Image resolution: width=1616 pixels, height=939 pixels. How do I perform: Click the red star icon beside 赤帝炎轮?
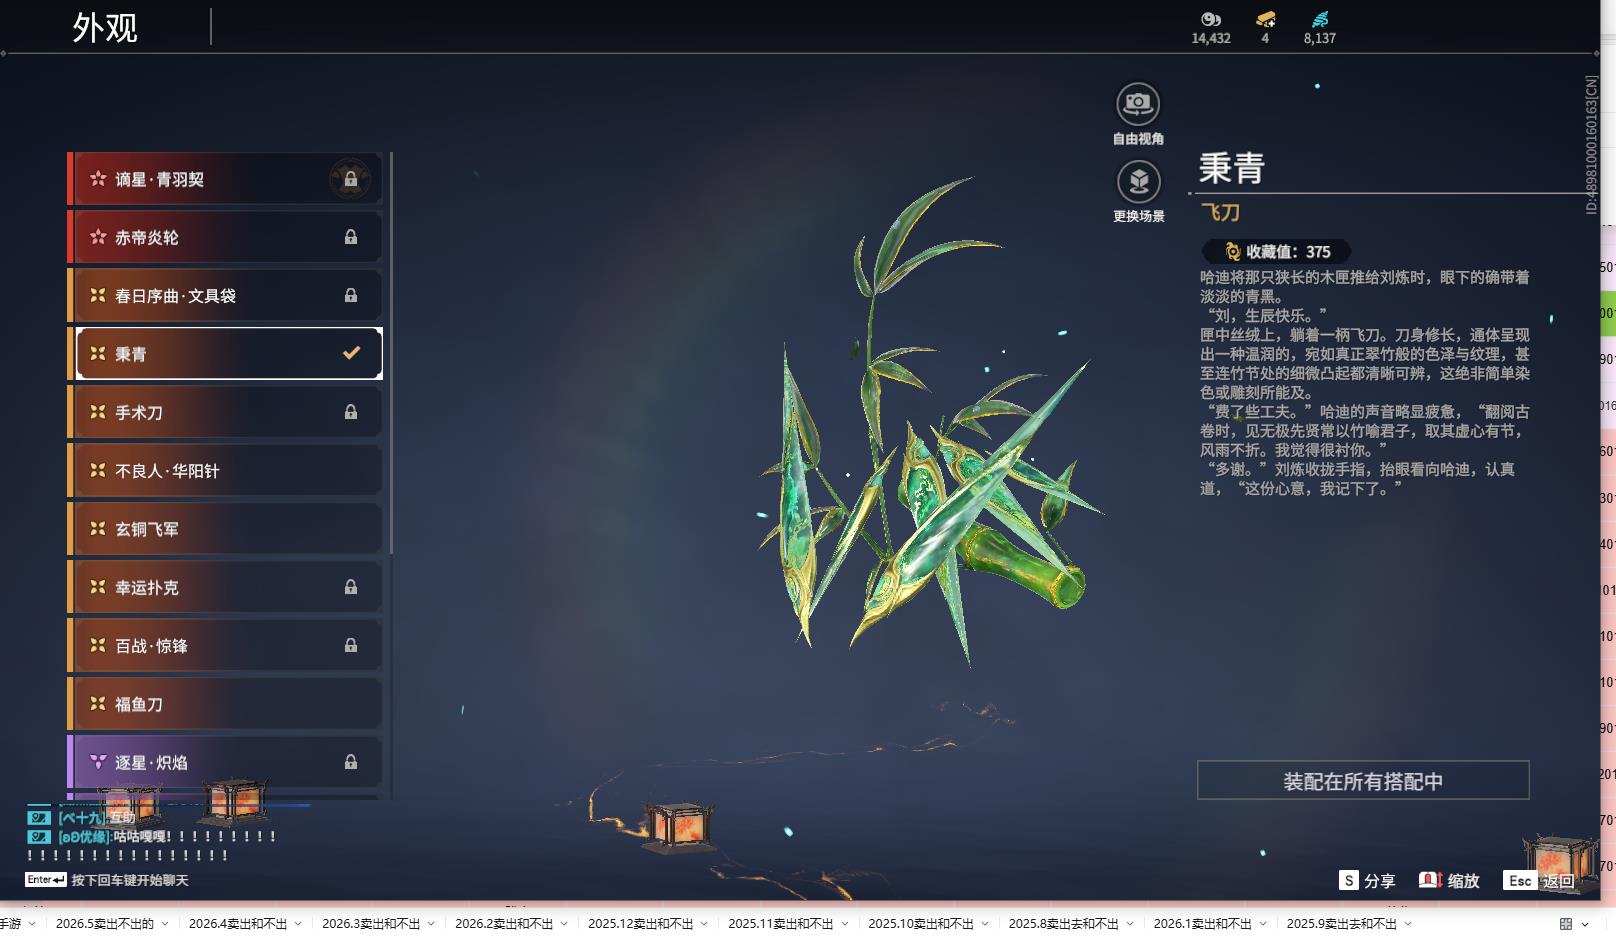tap(98, 237)
